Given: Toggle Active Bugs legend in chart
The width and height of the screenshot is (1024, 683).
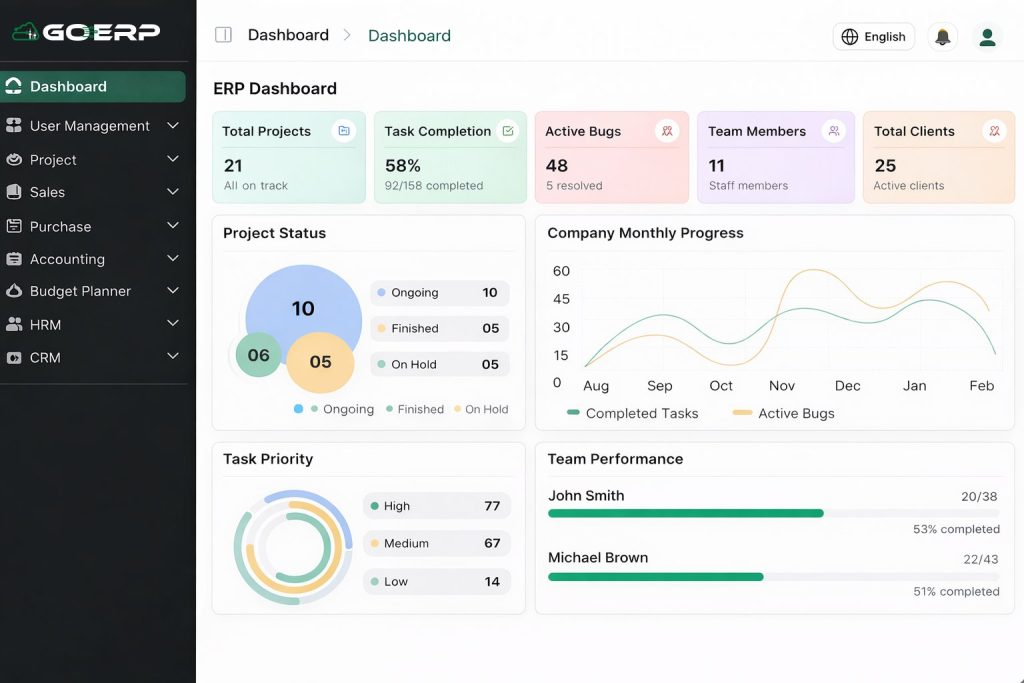Looking at the screenshot, I should (x=784, y=413).
